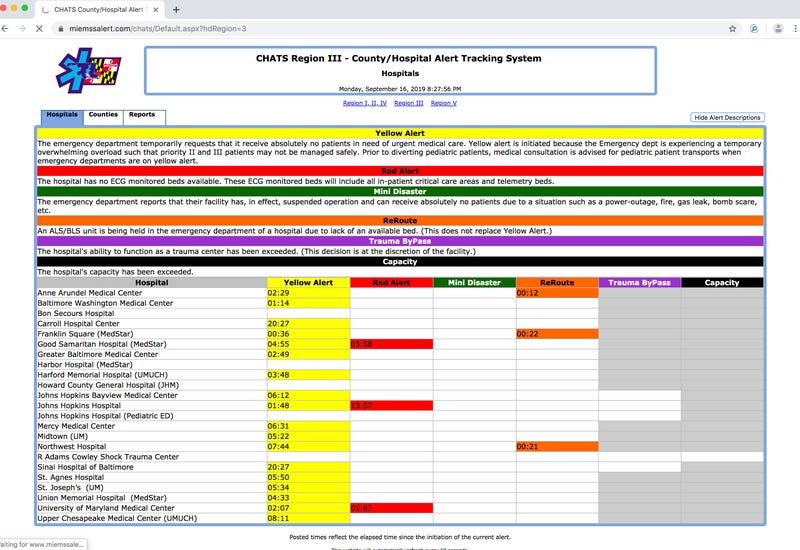Select the CHATS County/Hospital Alert browser tab
The height and width of the screenshot is (550, 800).
(99, 10)
